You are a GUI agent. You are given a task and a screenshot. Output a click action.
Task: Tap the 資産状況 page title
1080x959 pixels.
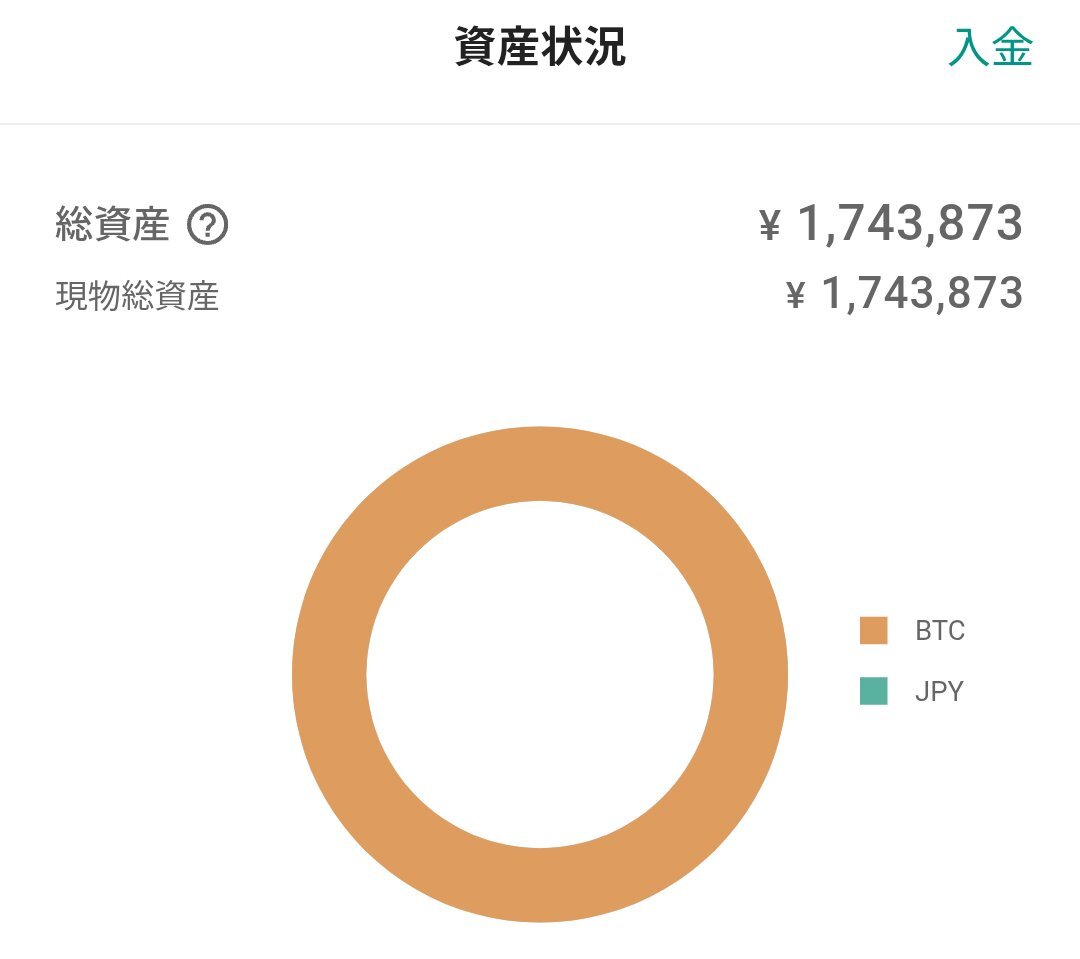coord(540,47)
